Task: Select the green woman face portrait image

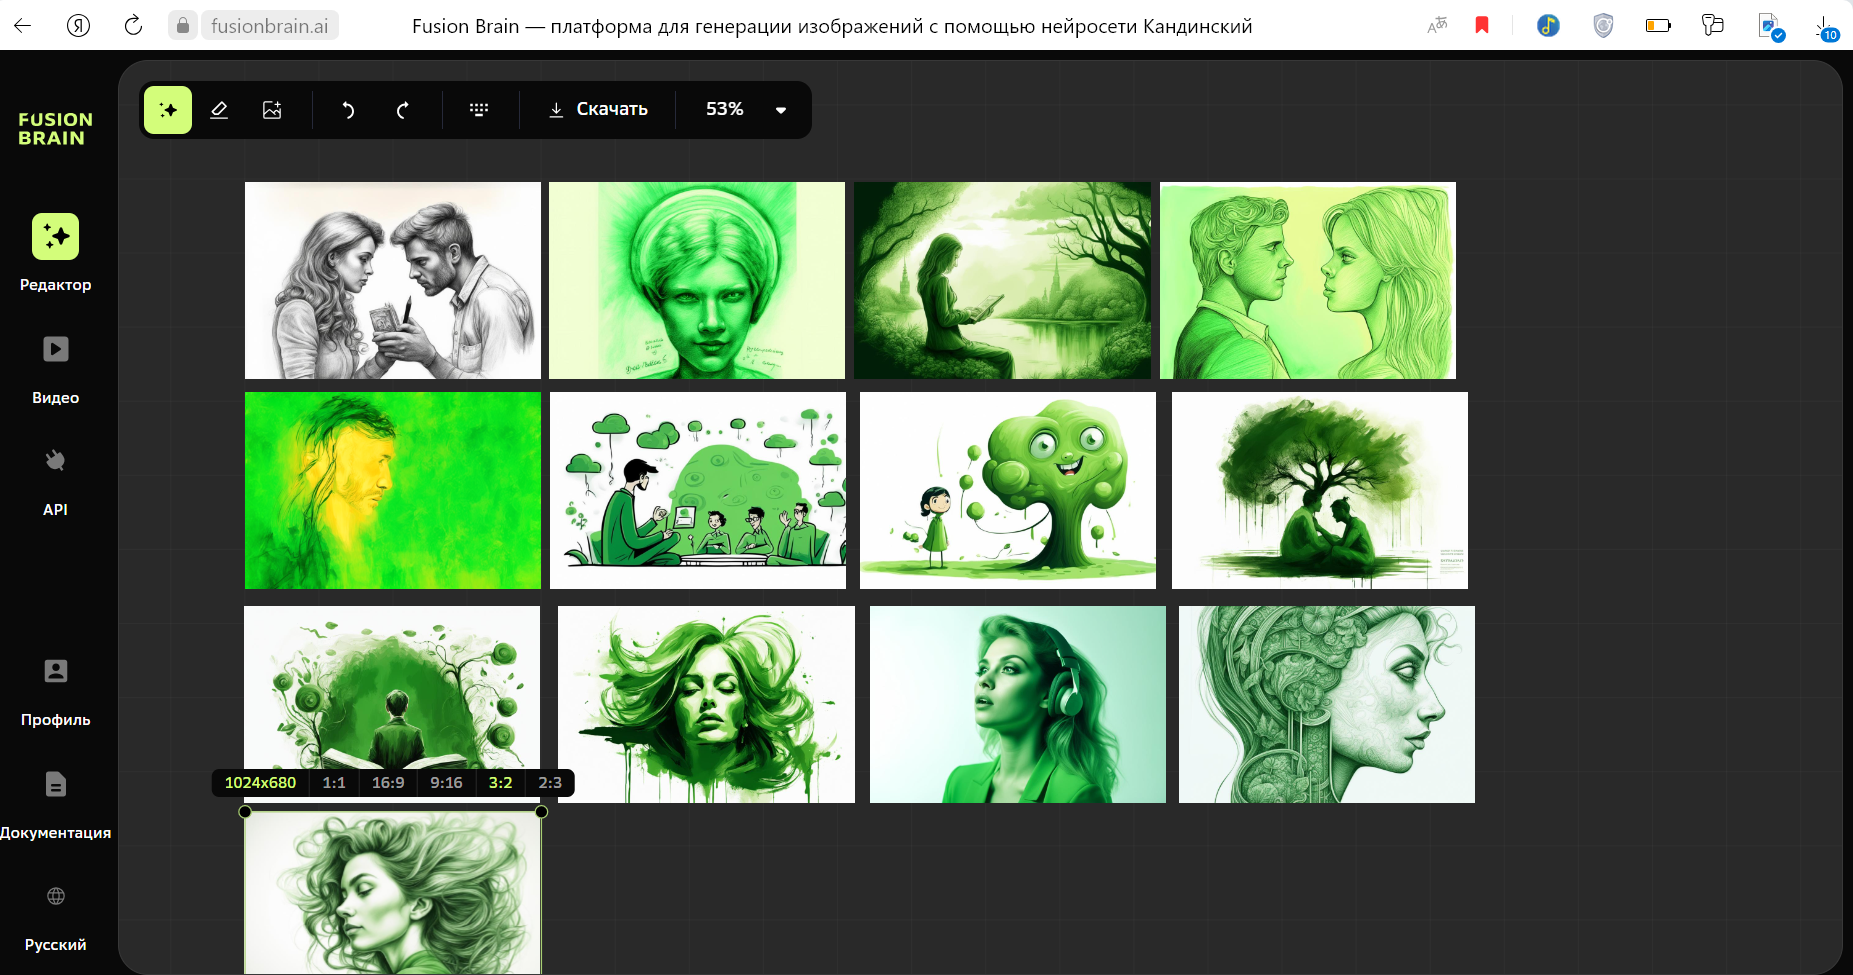Action: coord(697,280)
